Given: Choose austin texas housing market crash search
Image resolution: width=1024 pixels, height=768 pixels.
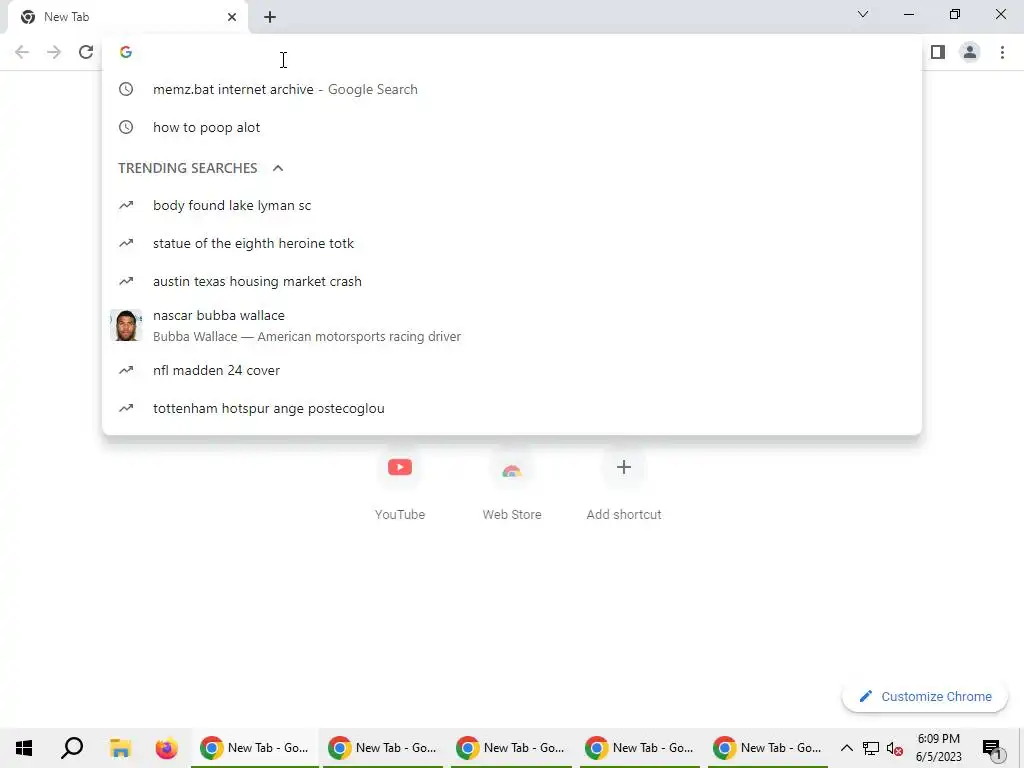Looking at the screenshot, I should [x=512, y=281].
